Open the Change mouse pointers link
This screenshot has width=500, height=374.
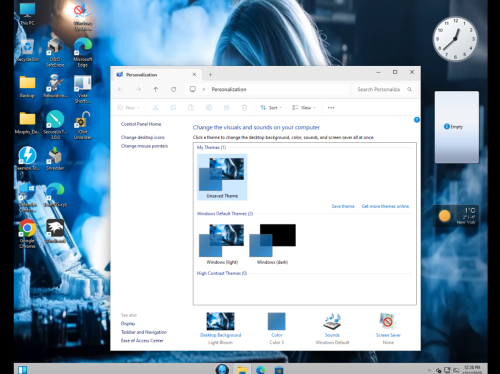144,146
